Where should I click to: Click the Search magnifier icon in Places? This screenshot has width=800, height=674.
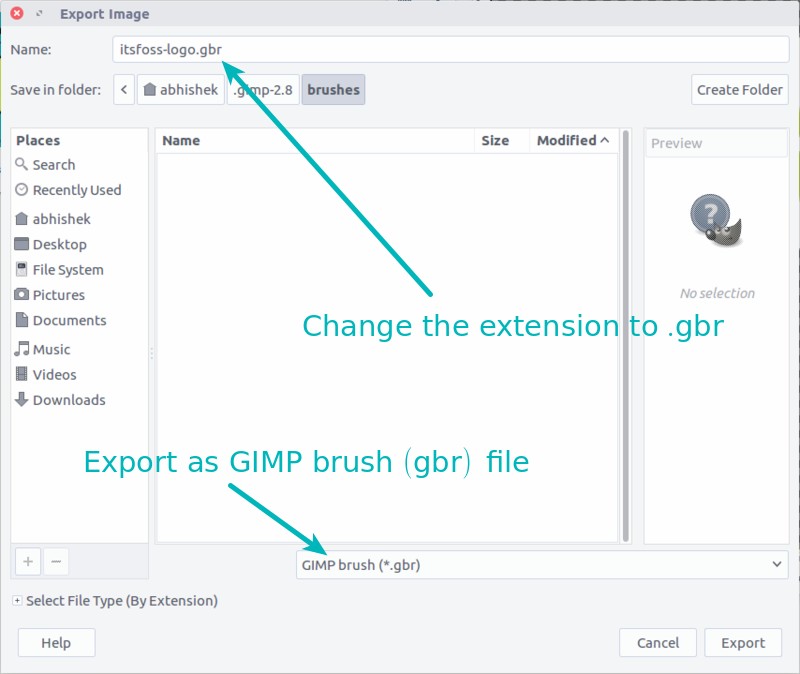(x=21, y=164)
